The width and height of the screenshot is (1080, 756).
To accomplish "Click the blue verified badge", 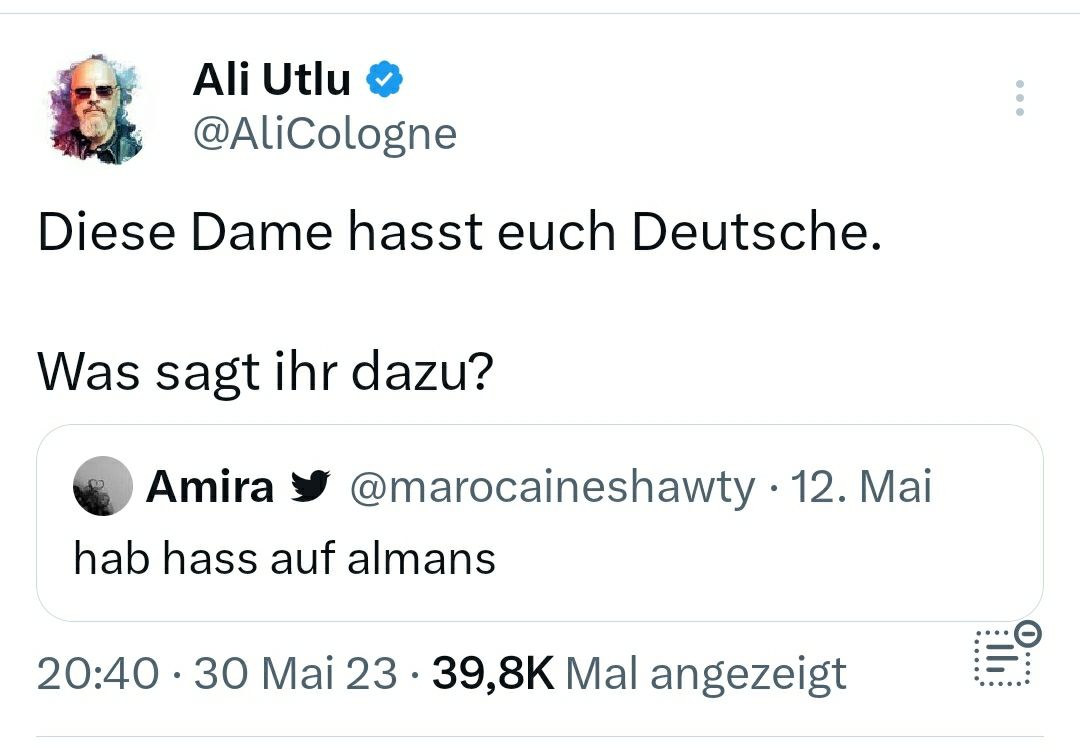I will click(384, 79).
